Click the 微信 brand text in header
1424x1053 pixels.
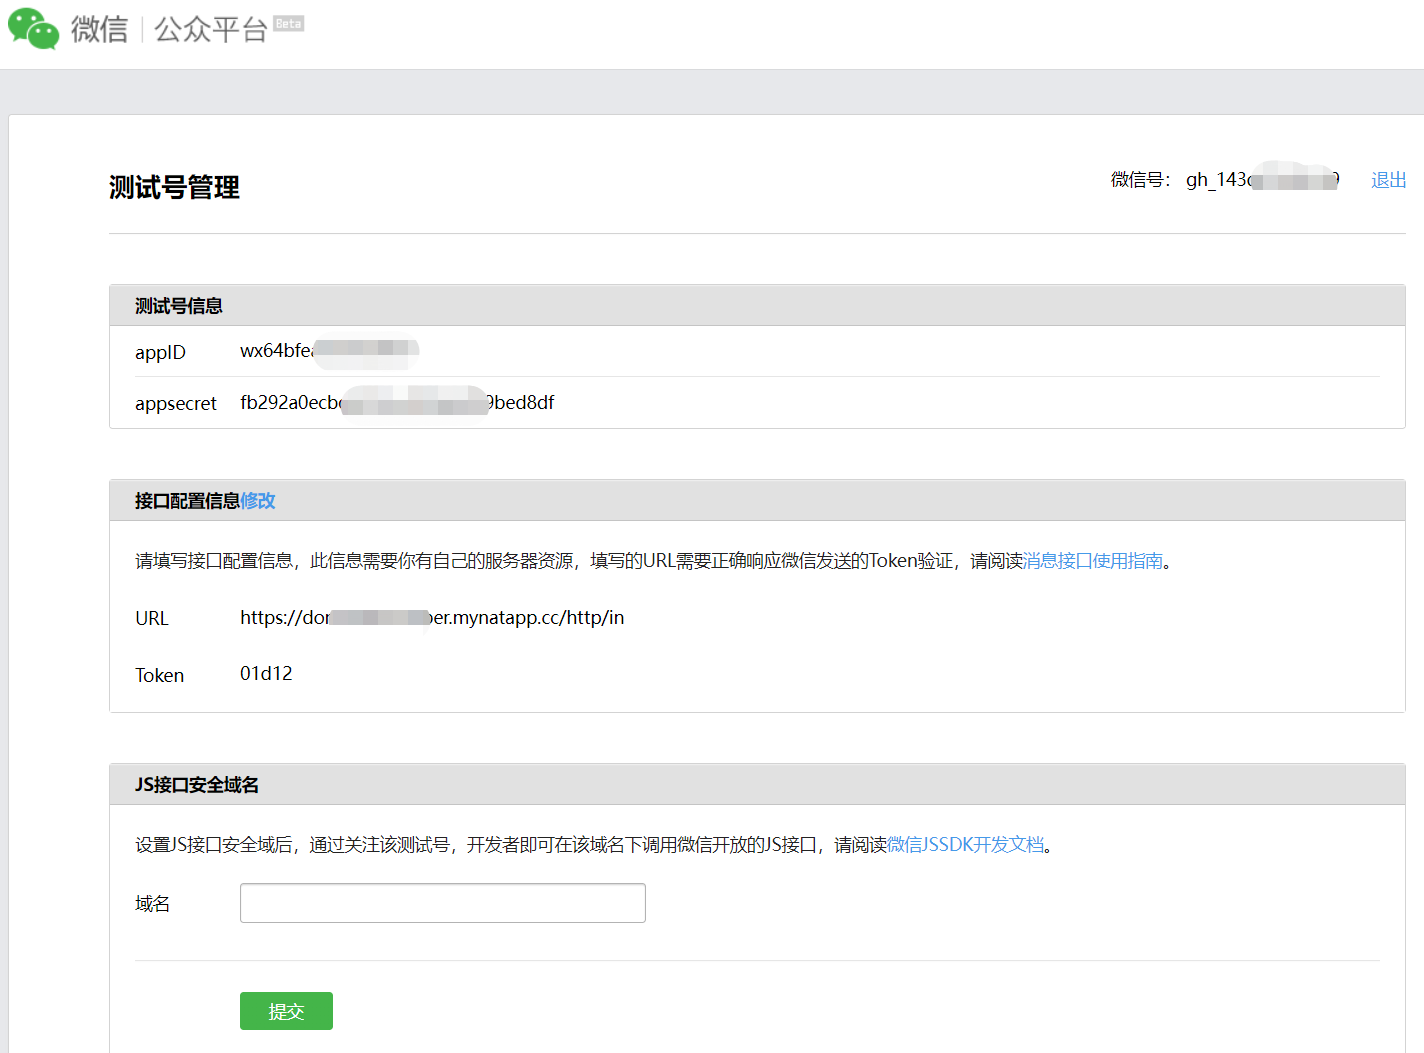point(99,30)
